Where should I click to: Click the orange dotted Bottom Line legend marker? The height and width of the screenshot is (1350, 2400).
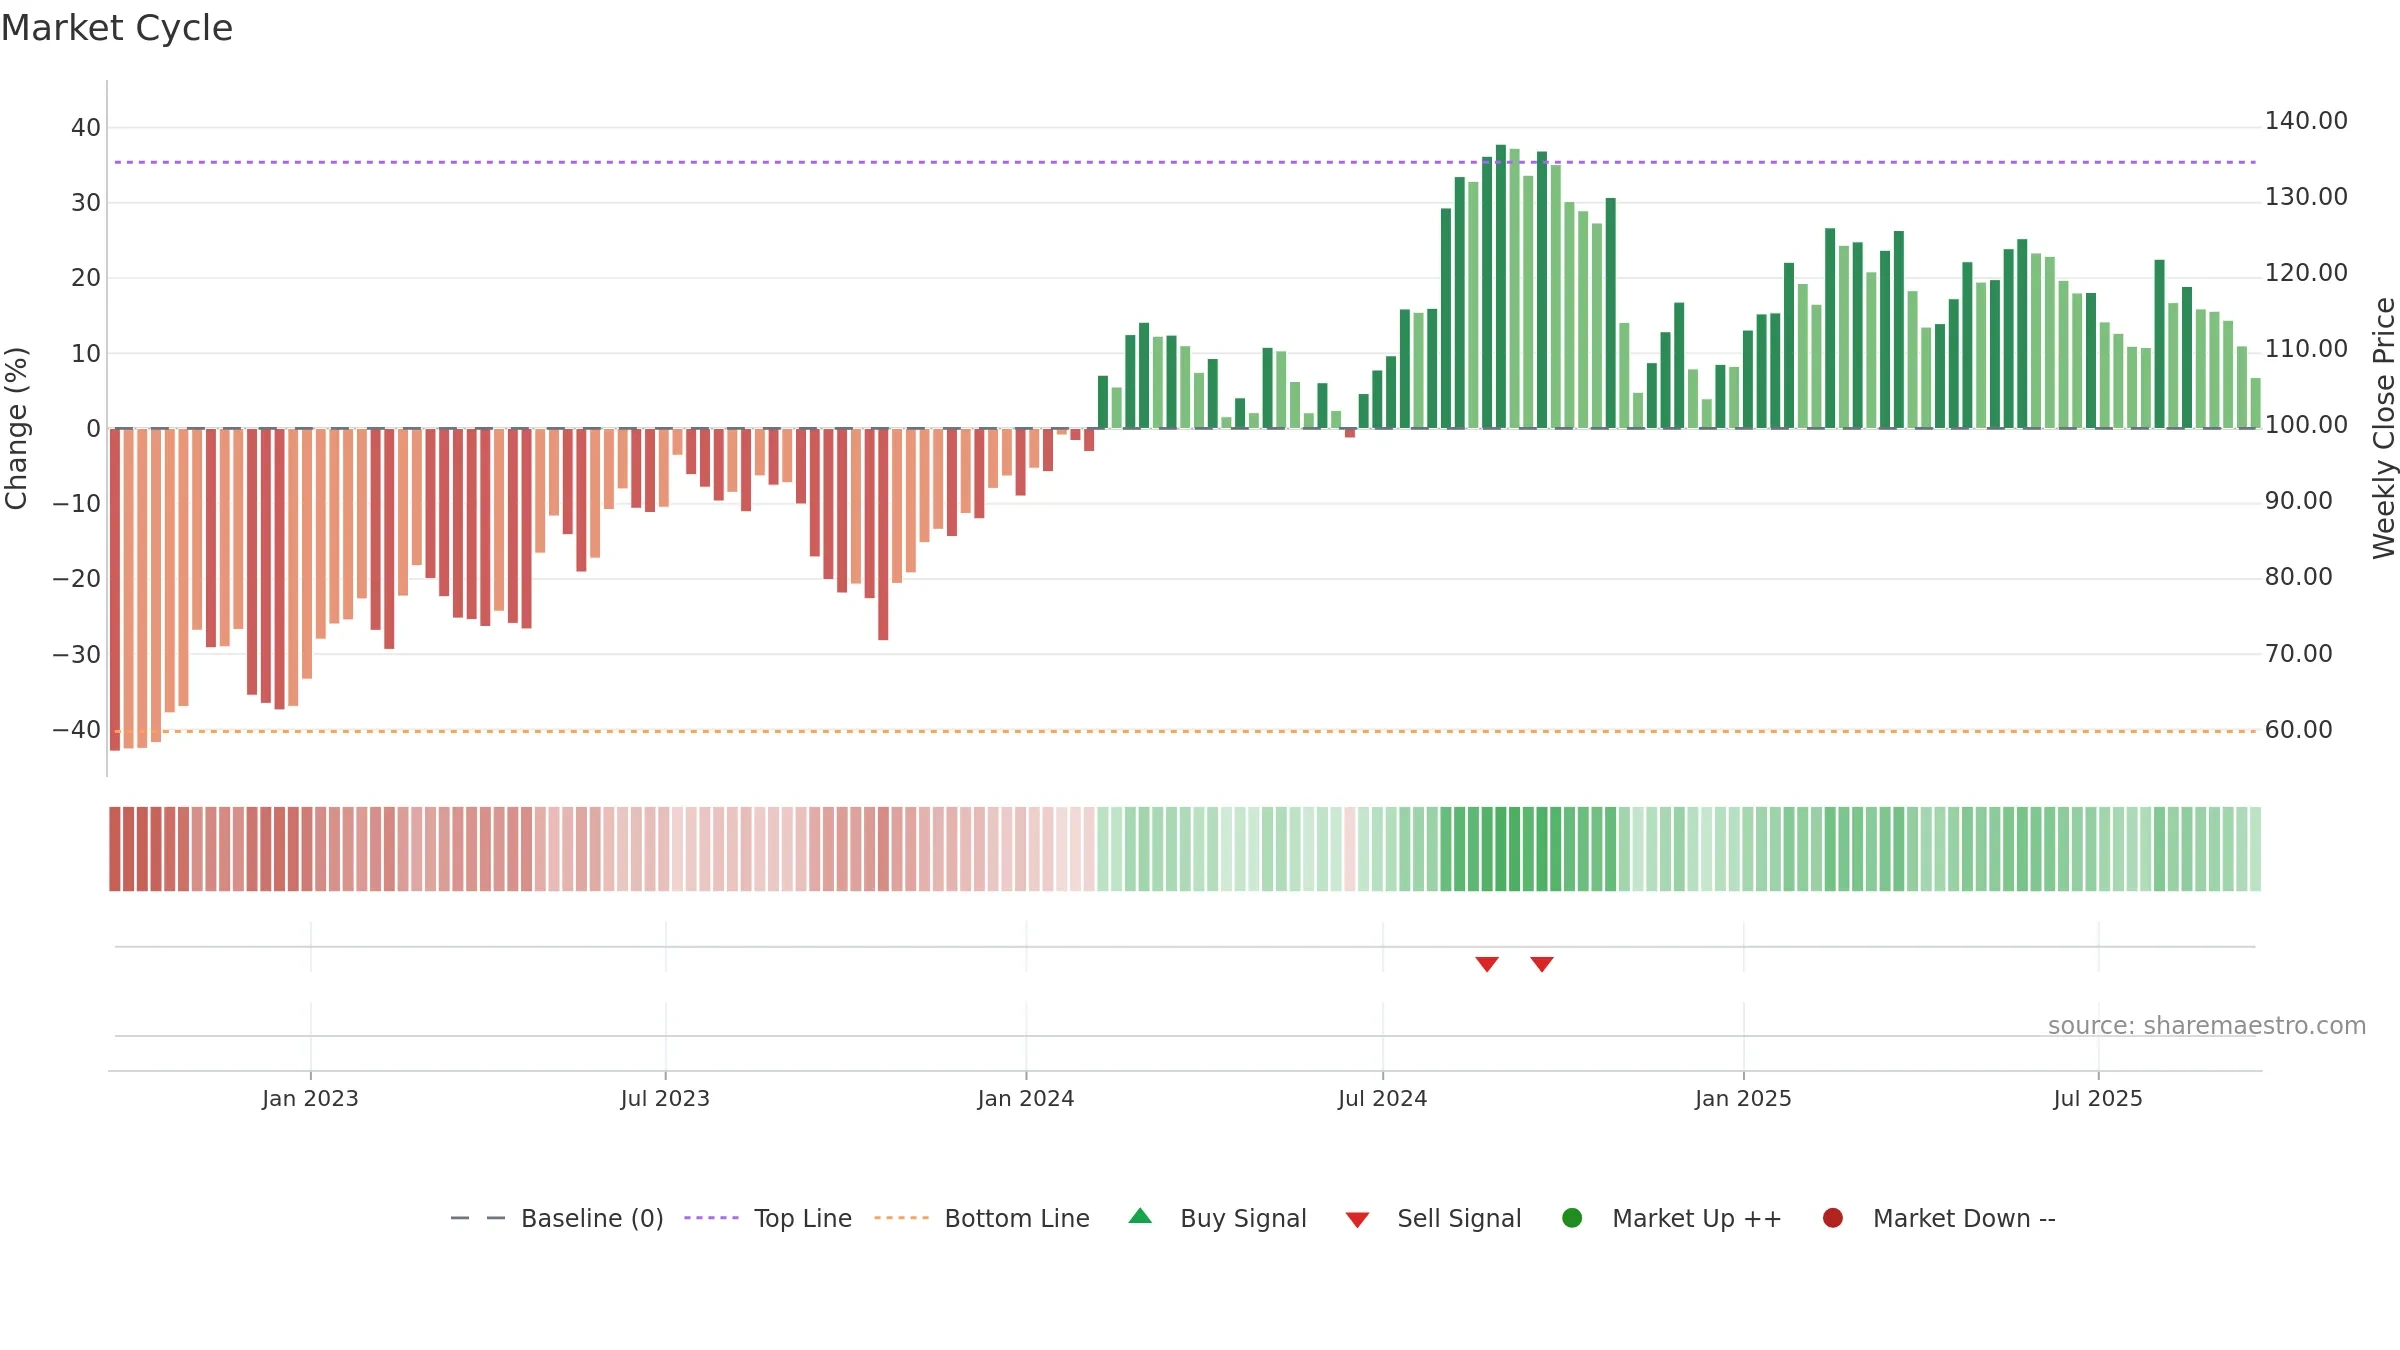(901, 1218)
